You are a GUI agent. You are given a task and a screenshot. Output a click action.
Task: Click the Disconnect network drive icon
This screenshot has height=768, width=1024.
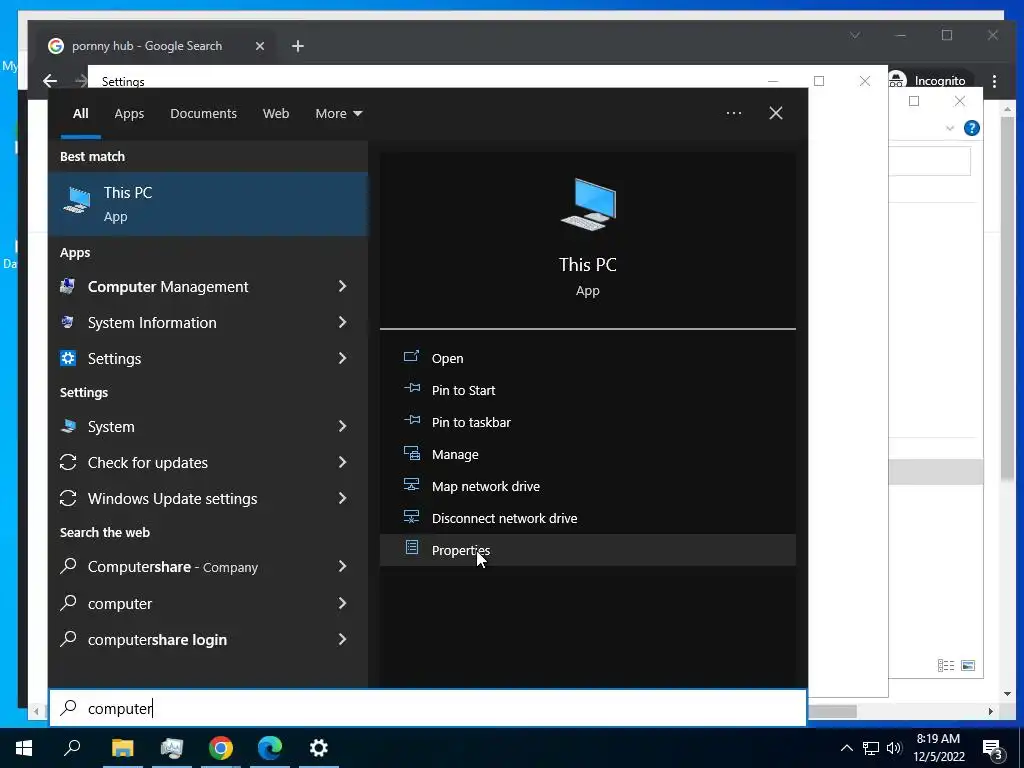coord(411,516)
